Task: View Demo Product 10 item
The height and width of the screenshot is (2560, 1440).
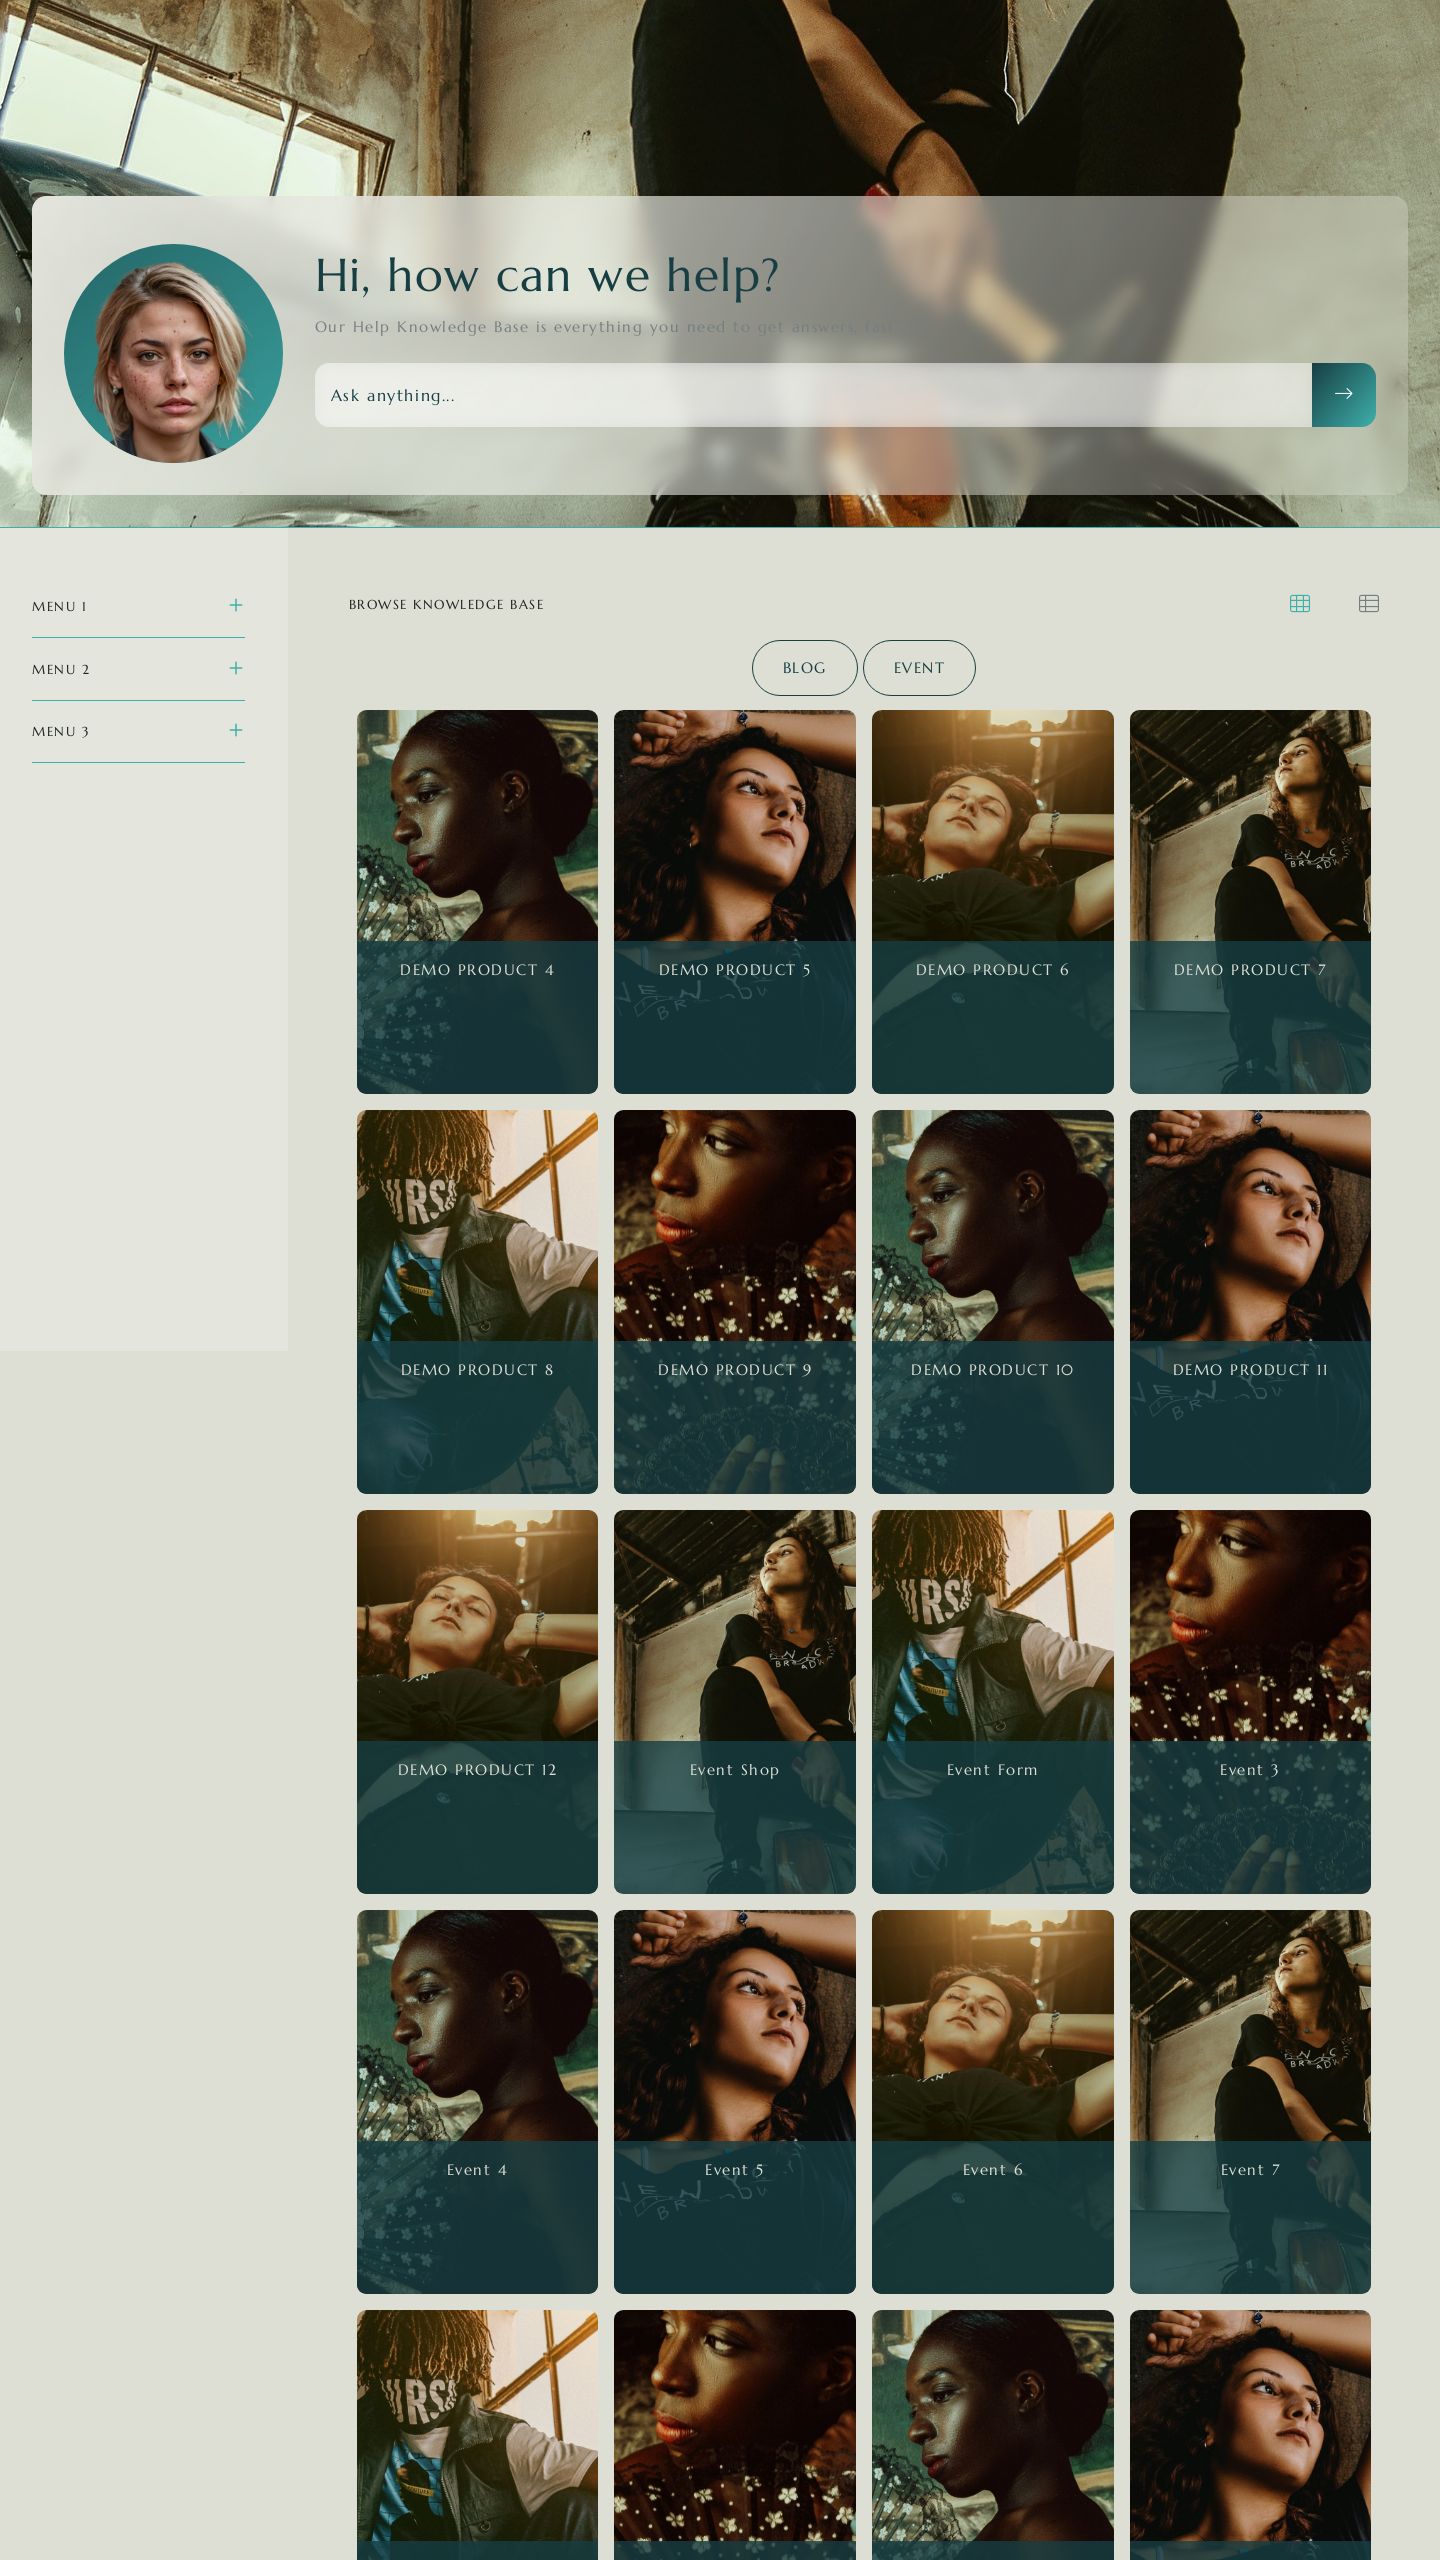Action: pyautogui.click(x=991, y=1300)
